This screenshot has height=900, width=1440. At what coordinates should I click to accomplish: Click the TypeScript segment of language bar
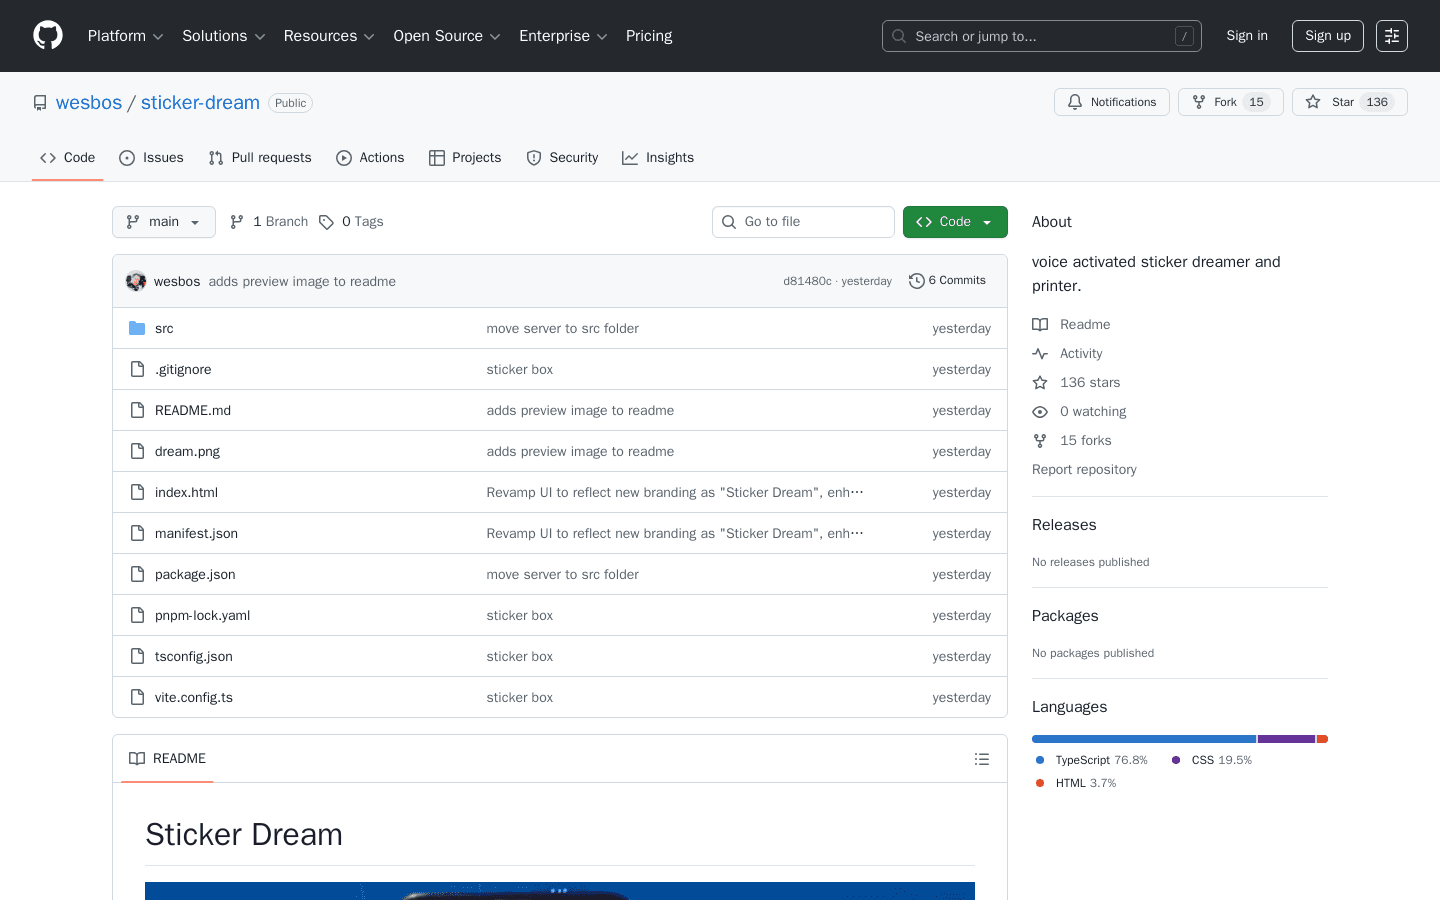click(x=1144, y=739)
